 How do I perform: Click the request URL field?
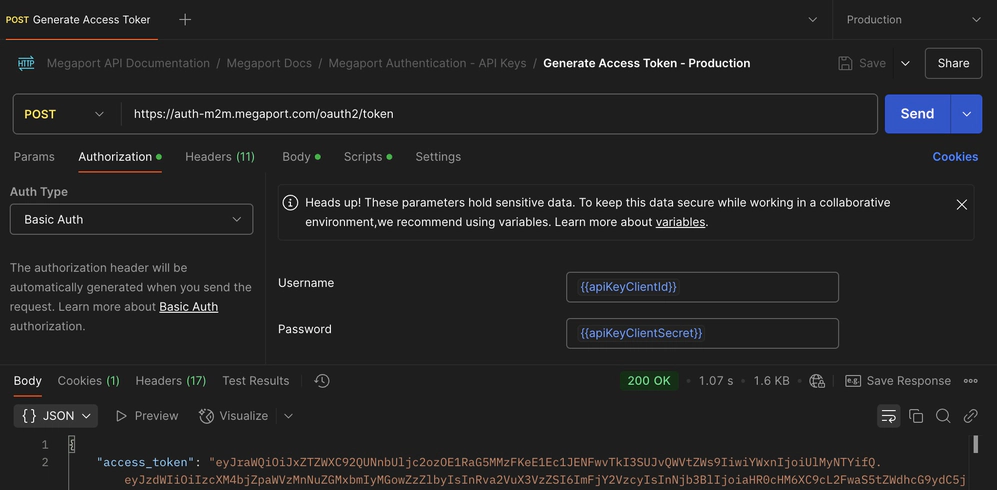tap(499, 114)
